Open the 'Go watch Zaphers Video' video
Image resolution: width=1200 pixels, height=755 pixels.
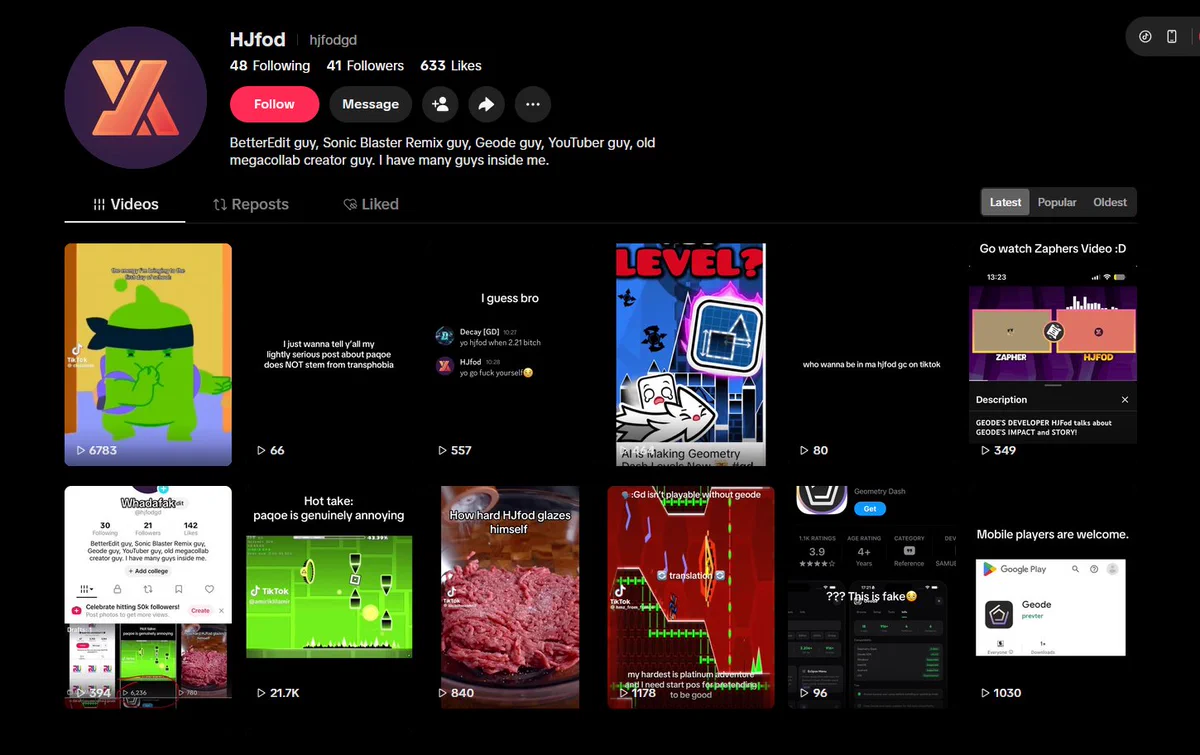point(1053,355)
